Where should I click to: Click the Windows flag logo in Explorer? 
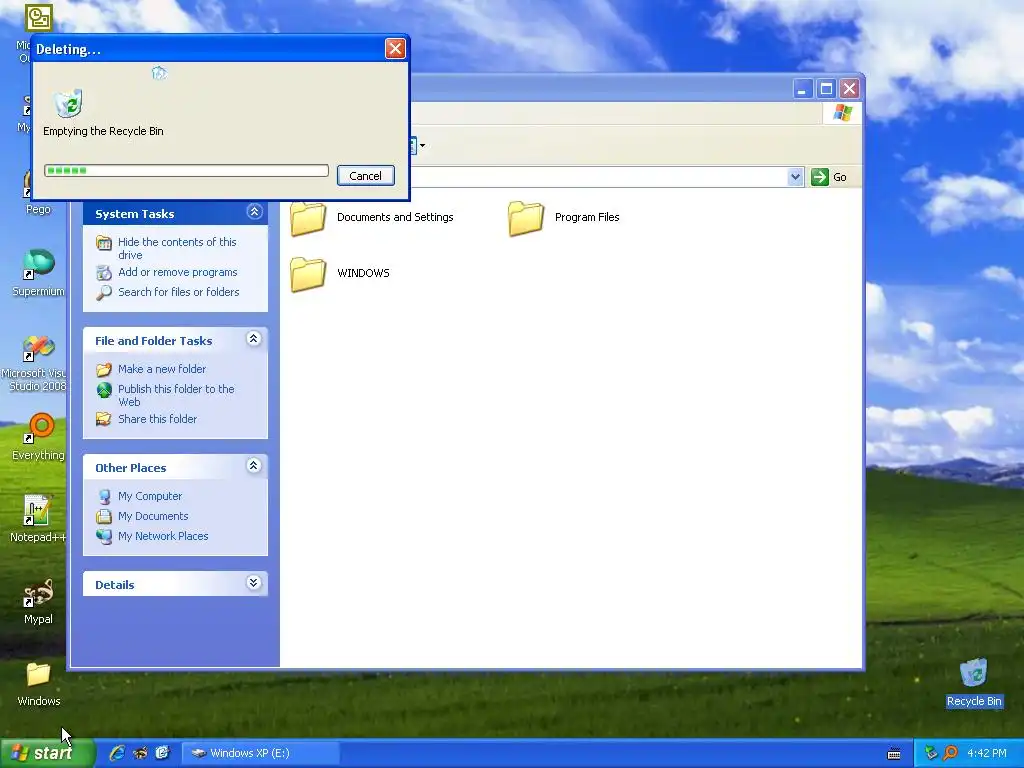click(842, 113)
